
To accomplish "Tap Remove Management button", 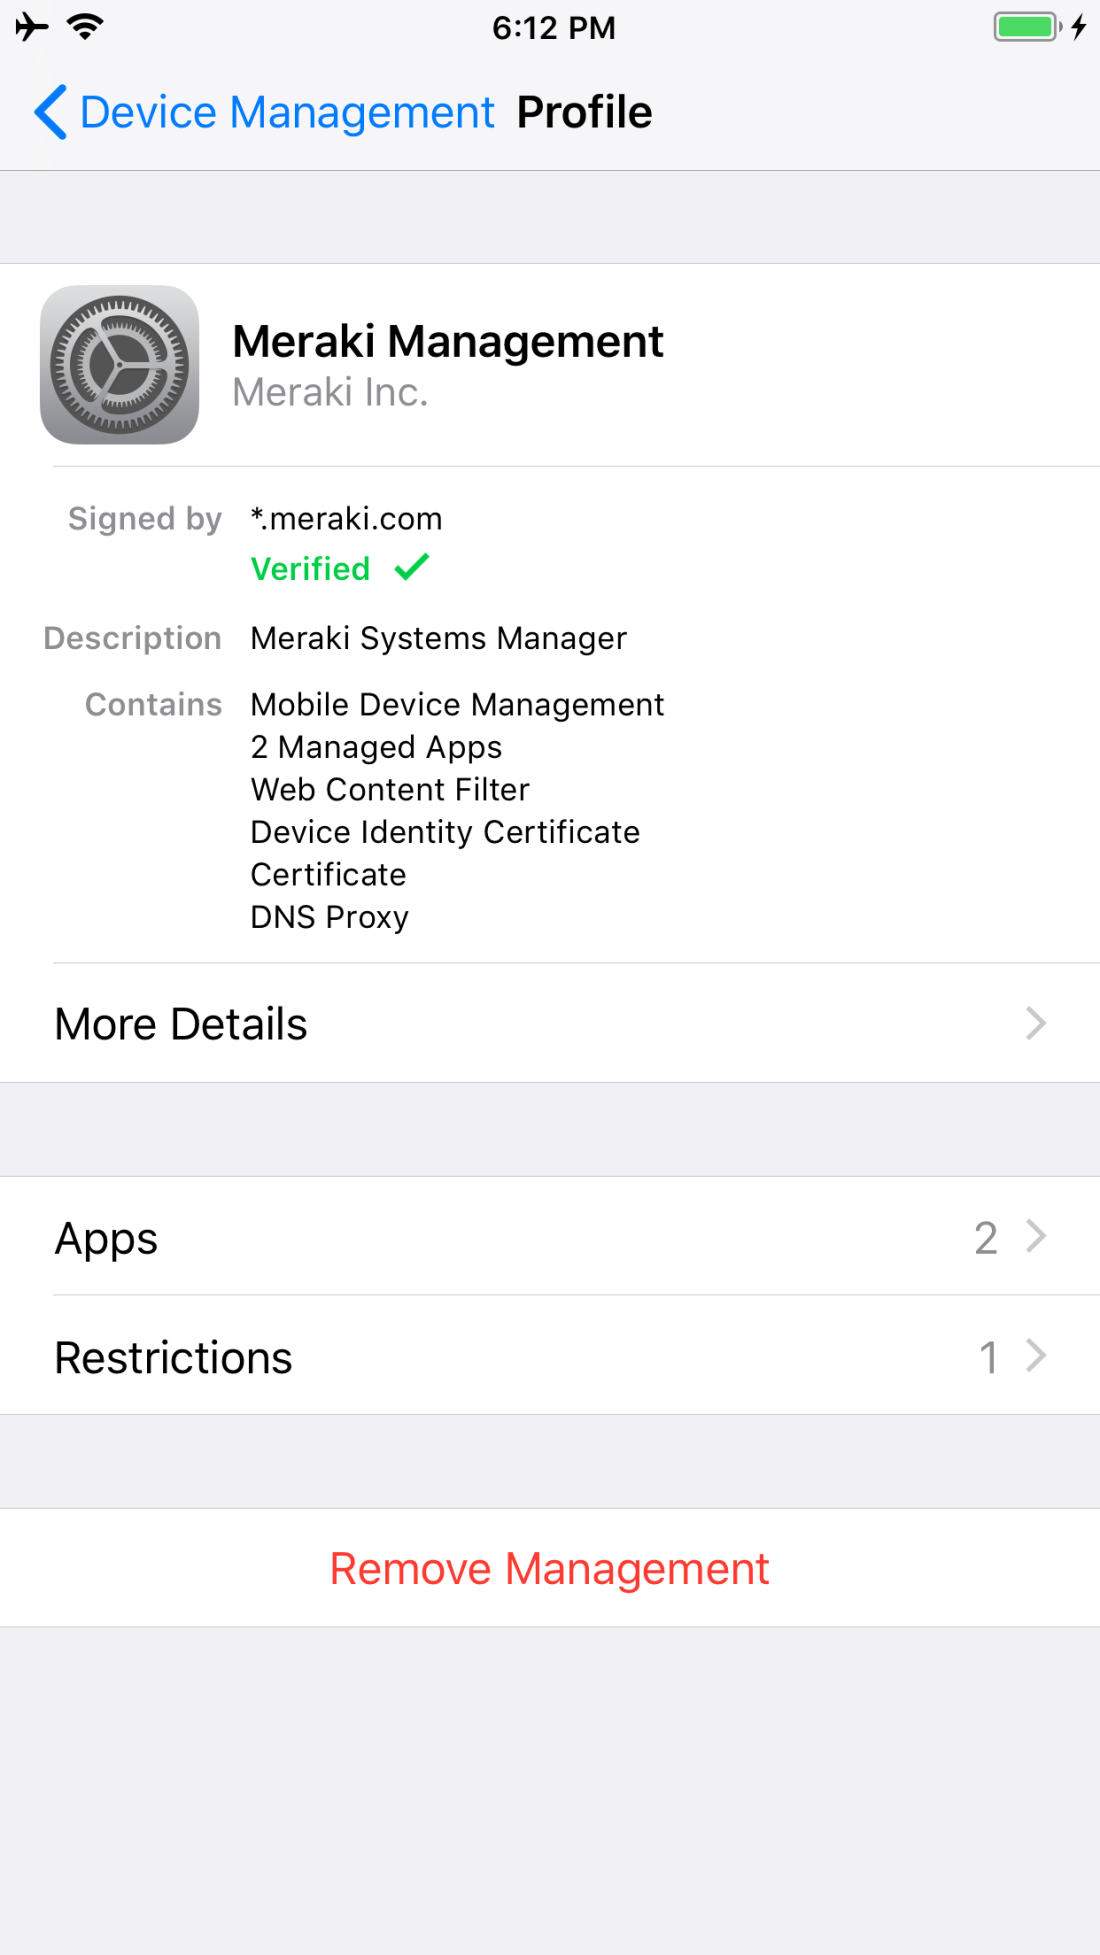I will click(x=550, y=1568).
